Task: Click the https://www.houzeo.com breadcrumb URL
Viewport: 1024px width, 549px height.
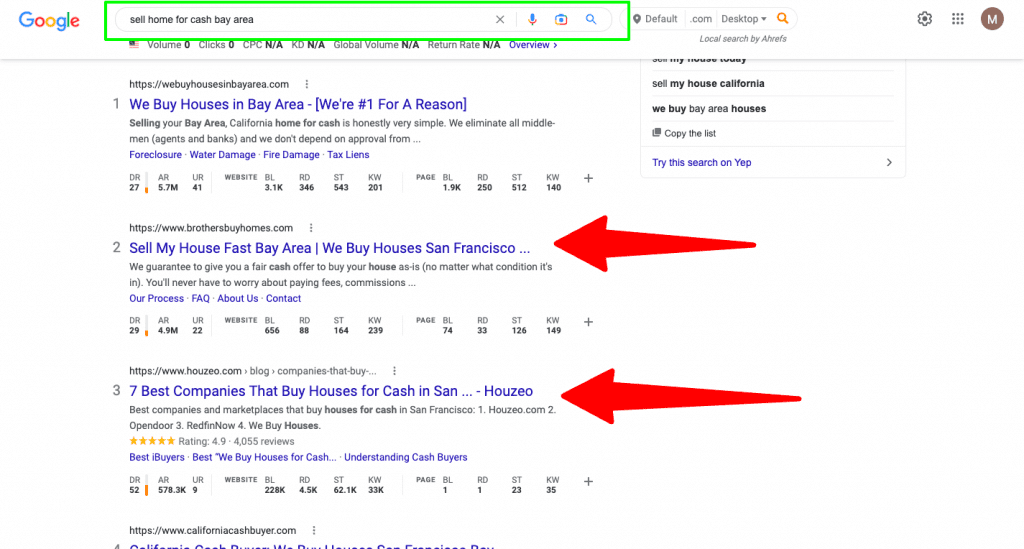Action: coord(253,371)
